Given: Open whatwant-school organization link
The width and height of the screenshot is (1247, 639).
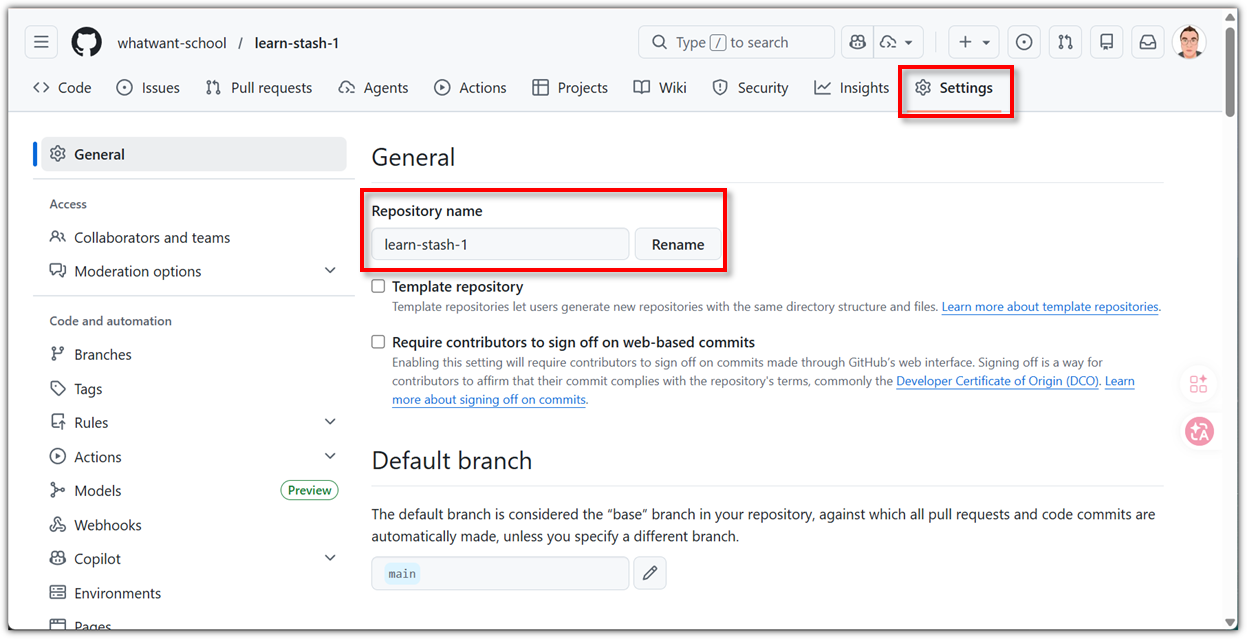Looking at the screenshot, I should click(x=172, y=43).
